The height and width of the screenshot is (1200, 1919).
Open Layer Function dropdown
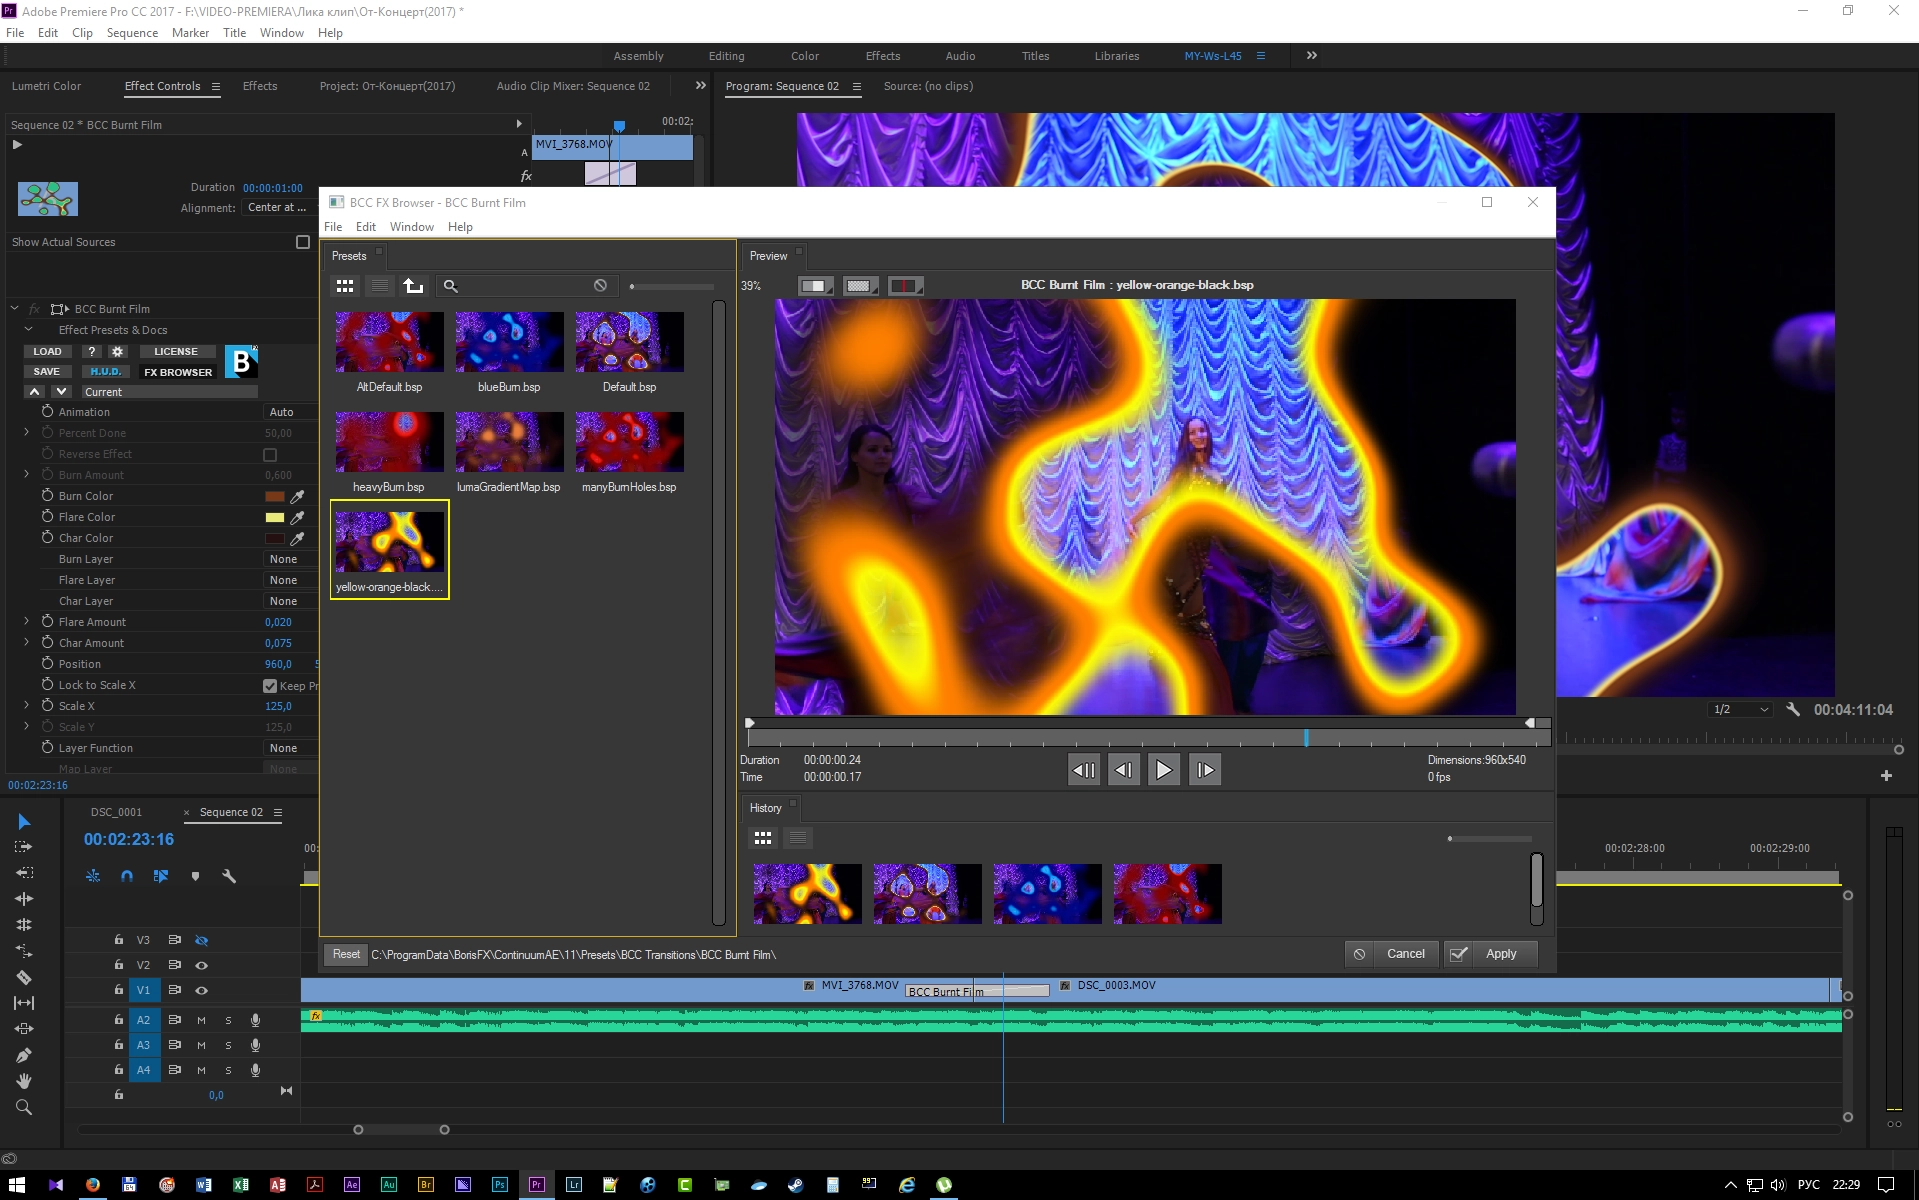click(289, 748)
